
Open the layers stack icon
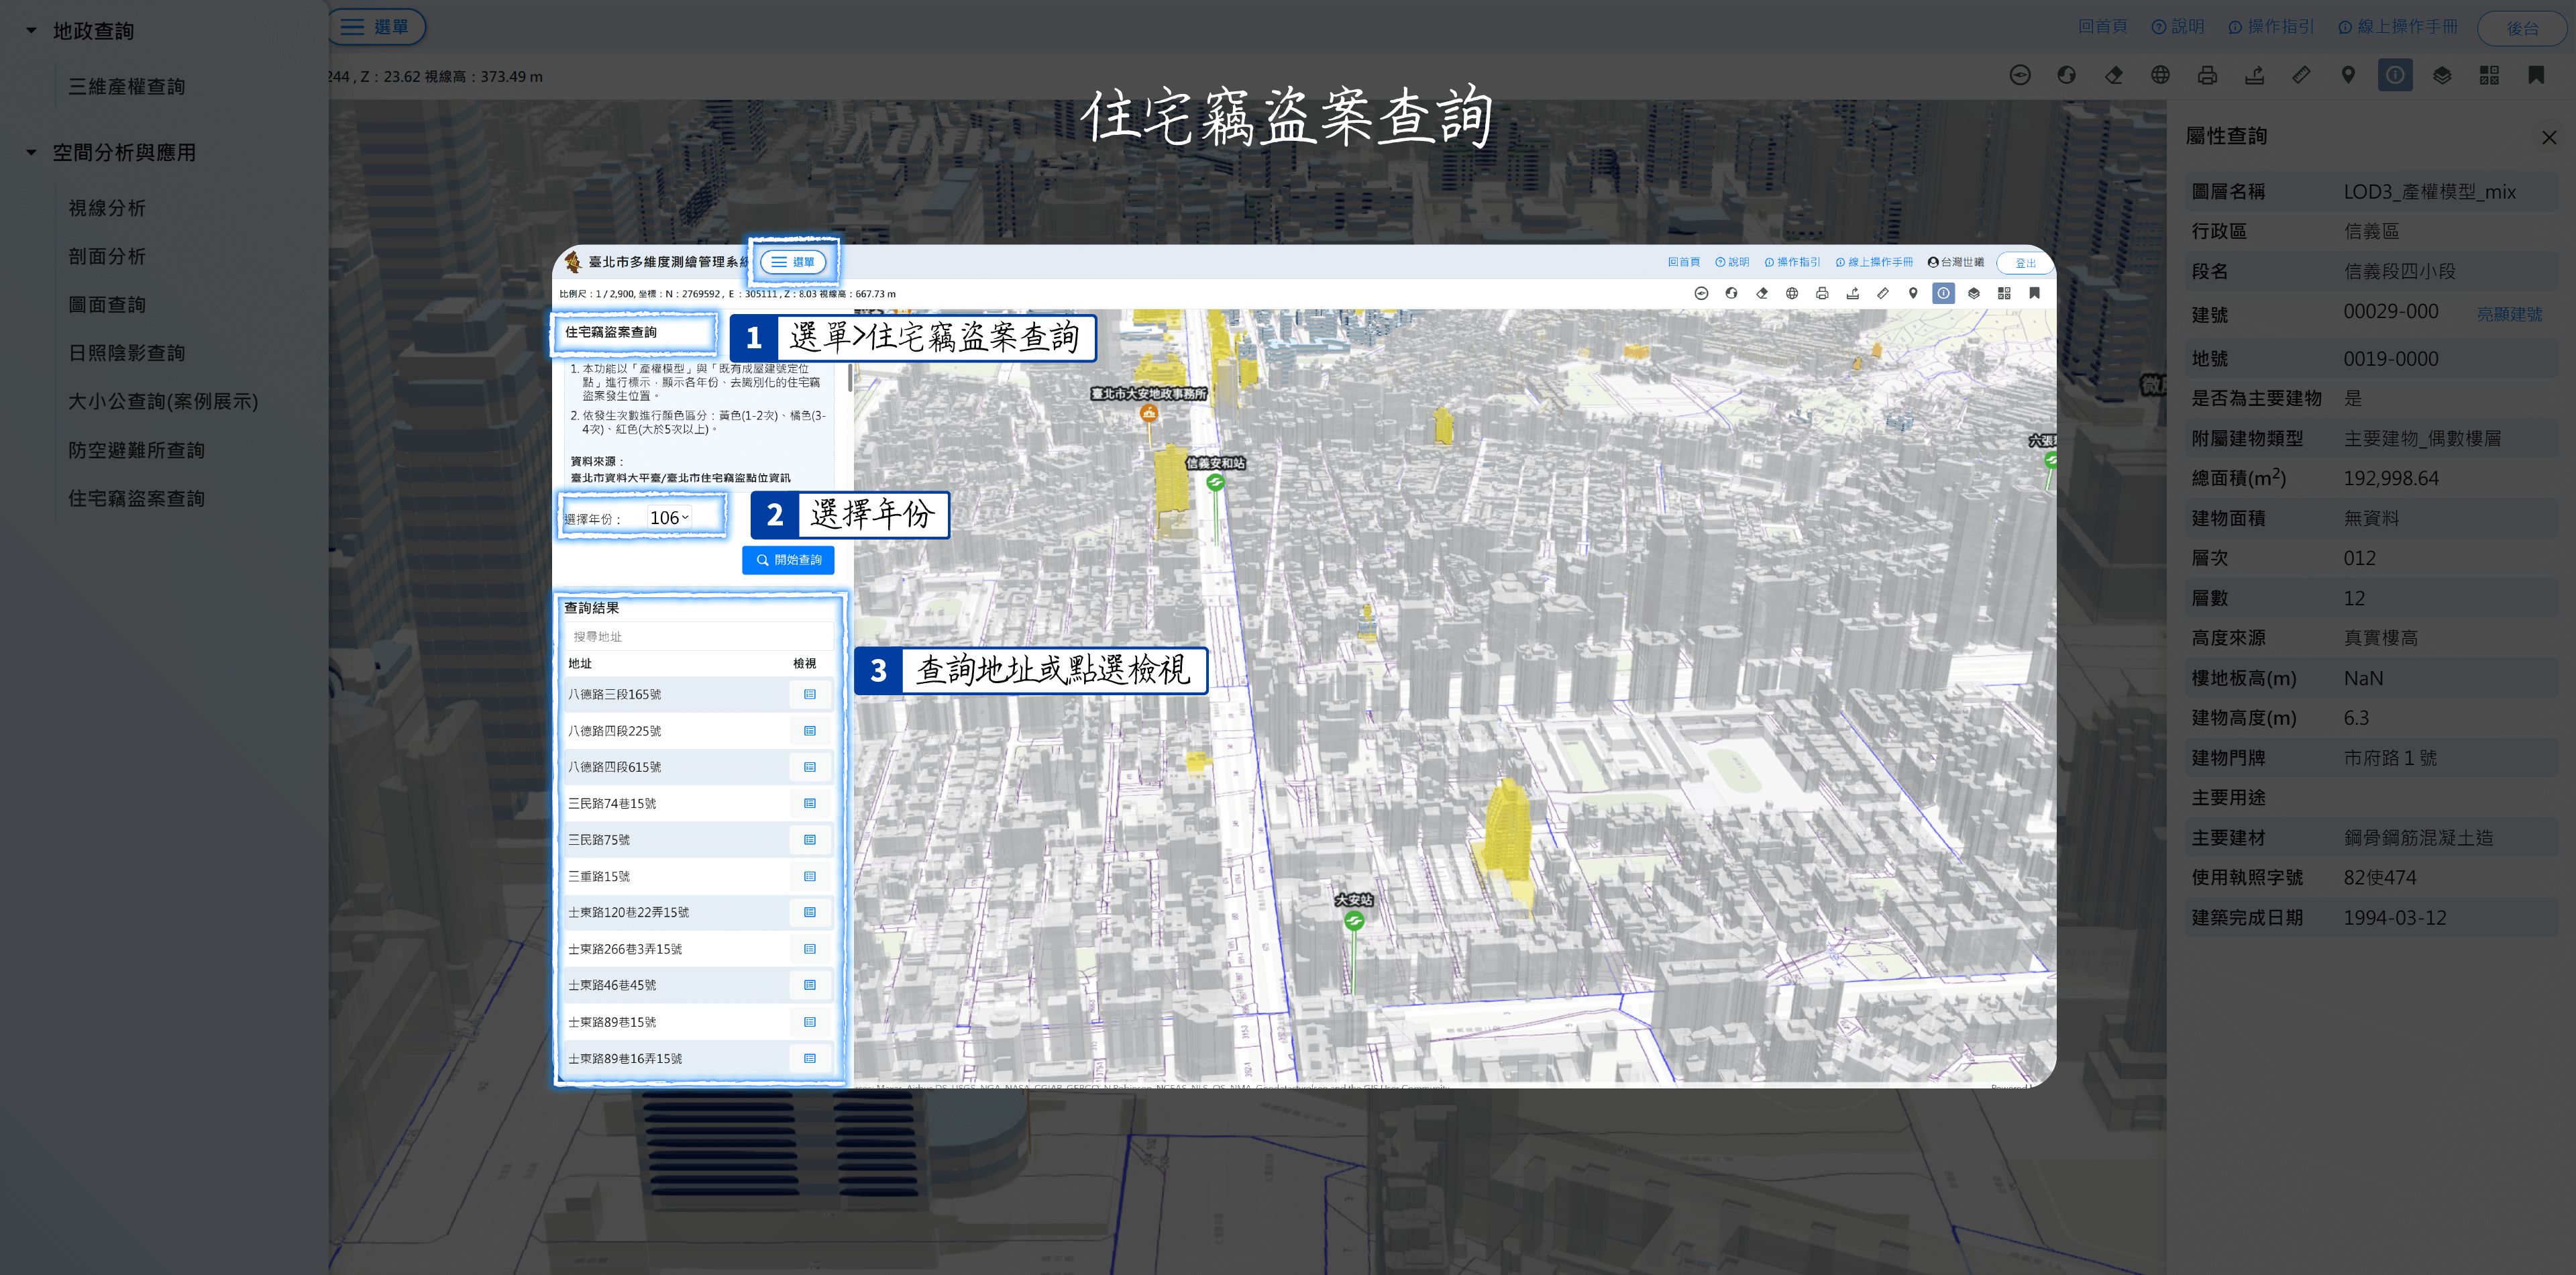(2442, 76)
